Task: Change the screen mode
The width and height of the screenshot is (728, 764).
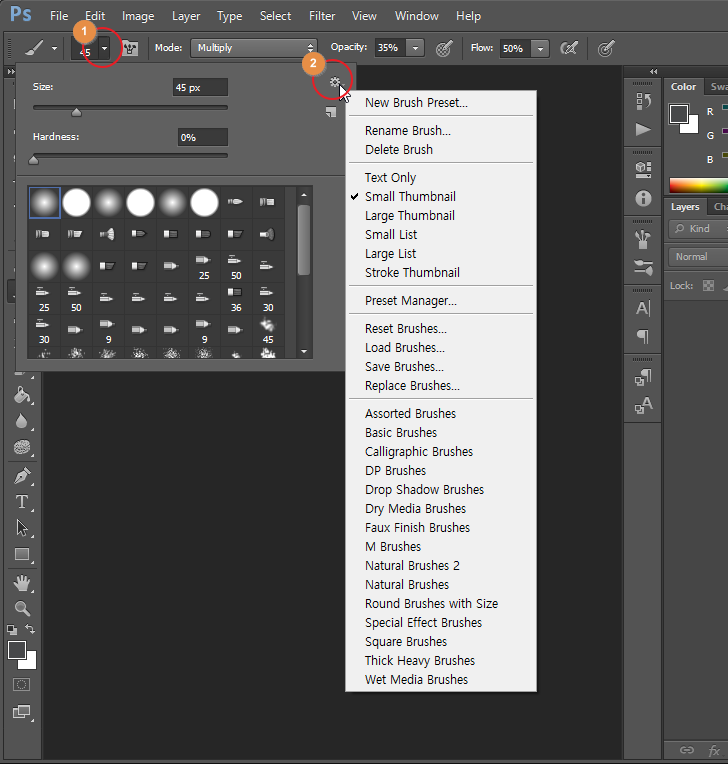Action: (x=22, y=712)
